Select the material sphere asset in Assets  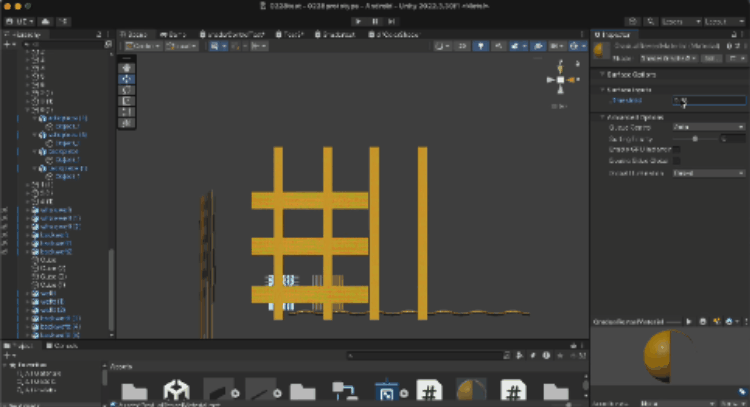click(471, 390)
